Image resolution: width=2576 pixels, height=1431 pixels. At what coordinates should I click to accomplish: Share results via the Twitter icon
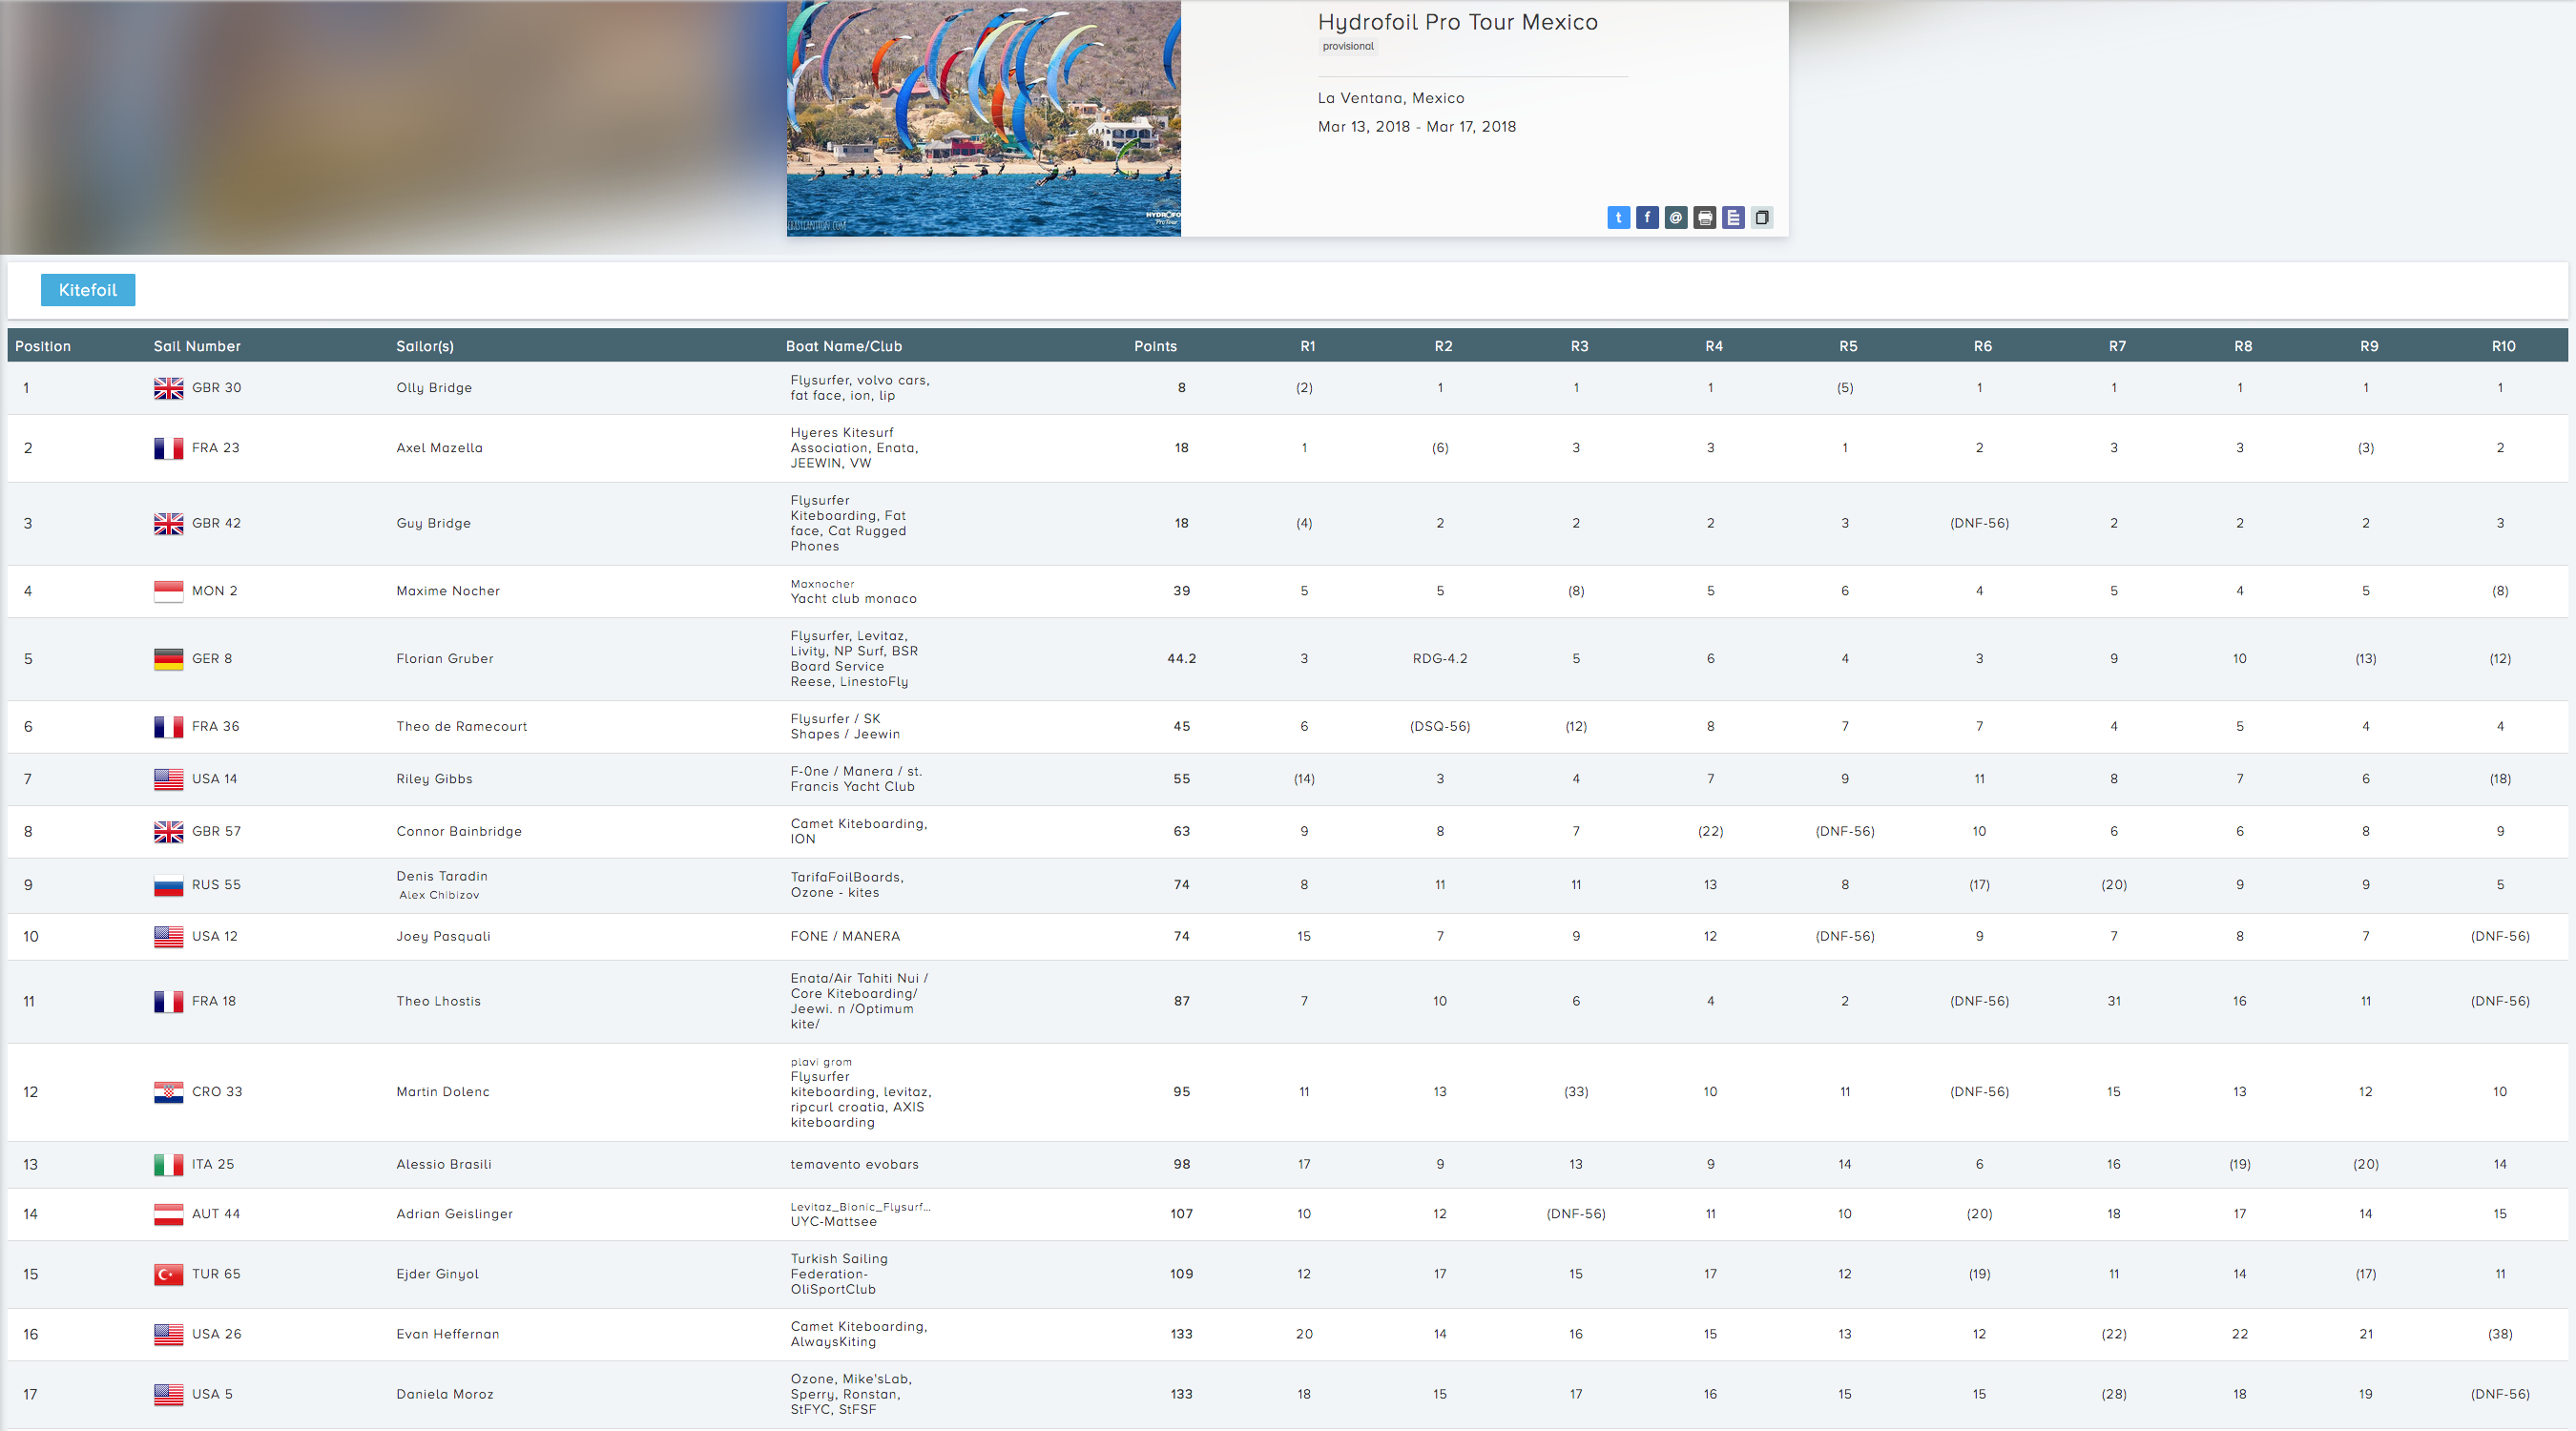click(1618, 217)
